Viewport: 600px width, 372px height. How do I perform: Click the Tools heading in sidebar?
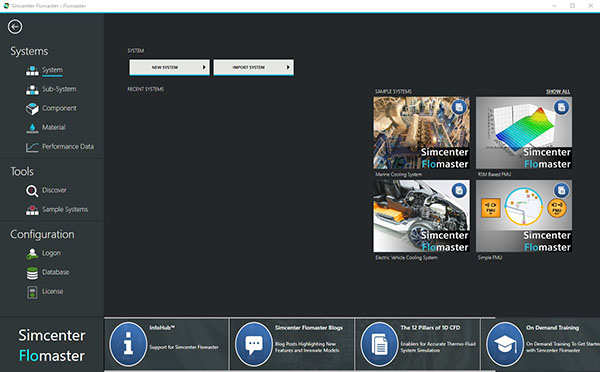coord(22,171)
